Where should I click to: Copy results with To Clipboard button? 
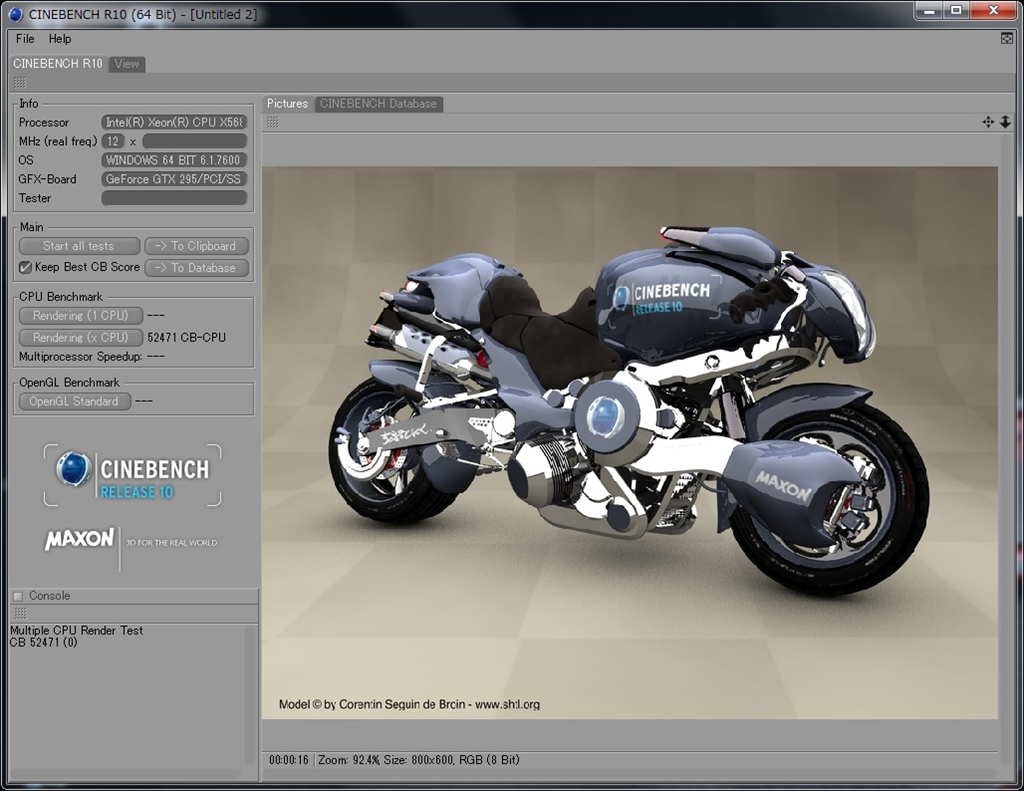click(197, 246)
